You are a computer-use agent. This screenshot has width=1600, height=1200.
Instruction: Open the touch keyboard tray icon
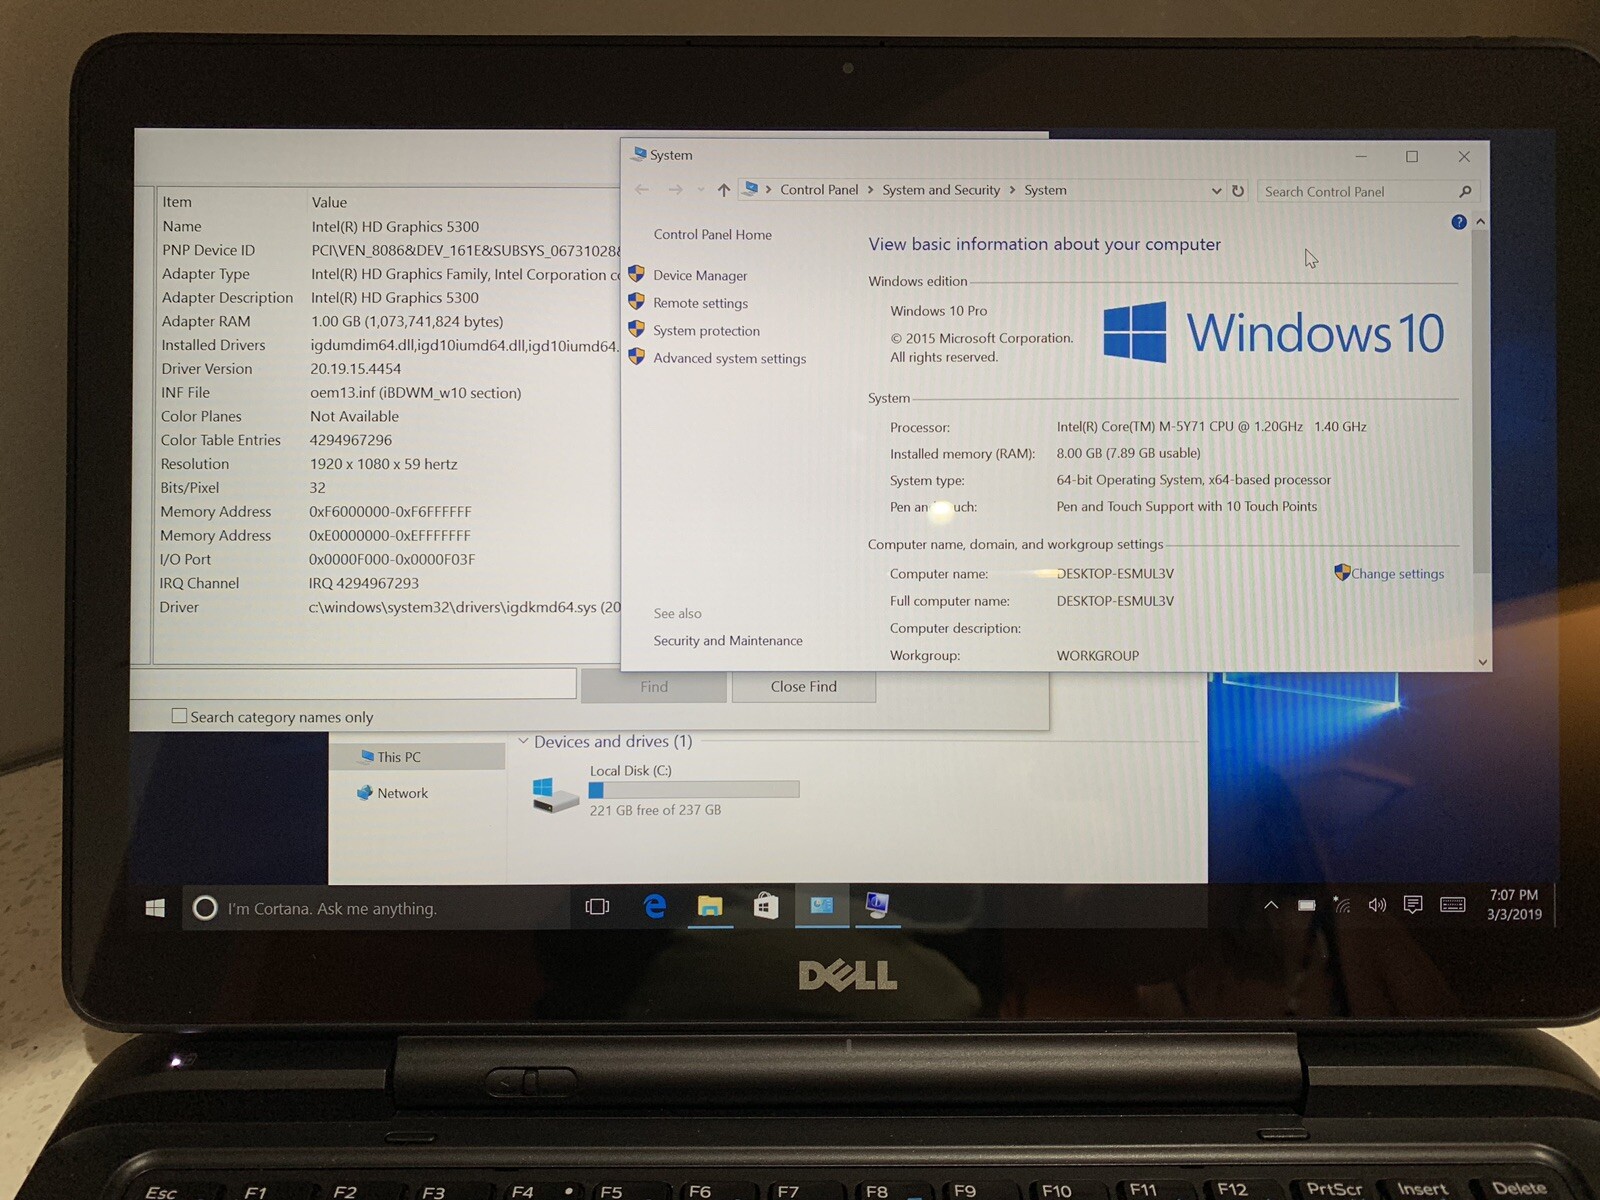click(x=1452, y=905)
